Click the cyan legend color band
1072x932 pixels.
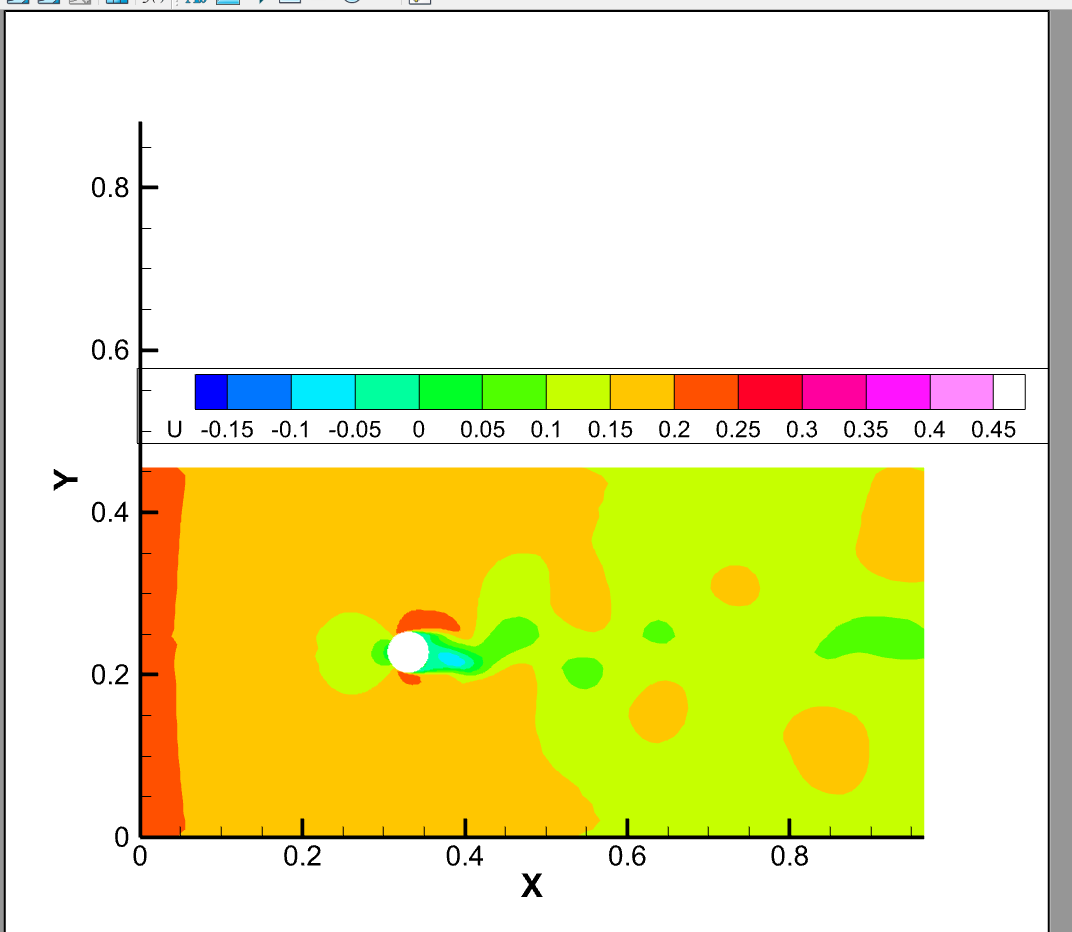[x=323, y=392]
